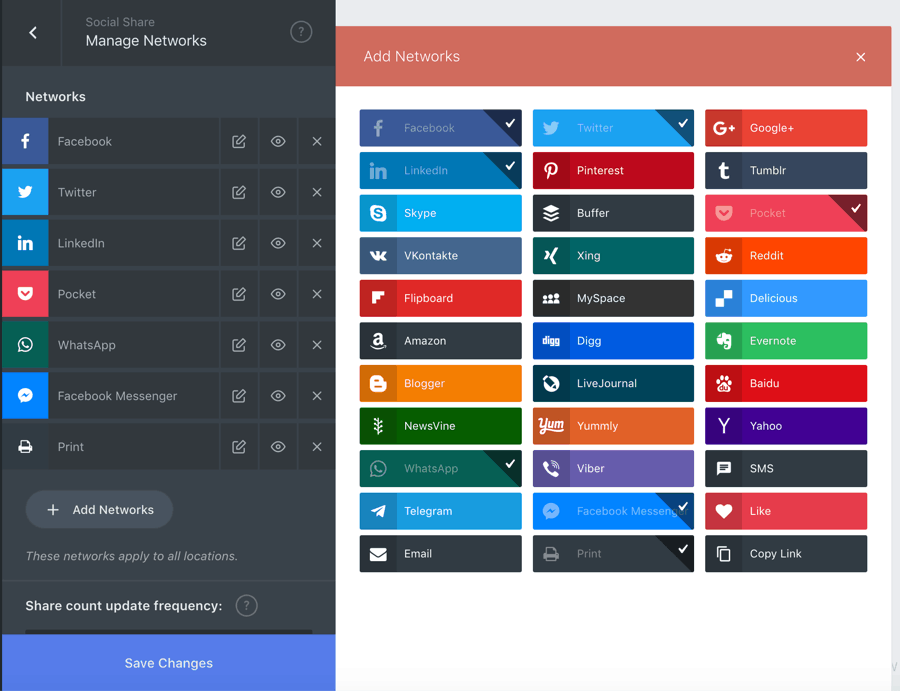Add the Evernote network
The image size is (900, 691).
(x=786, y=341)
